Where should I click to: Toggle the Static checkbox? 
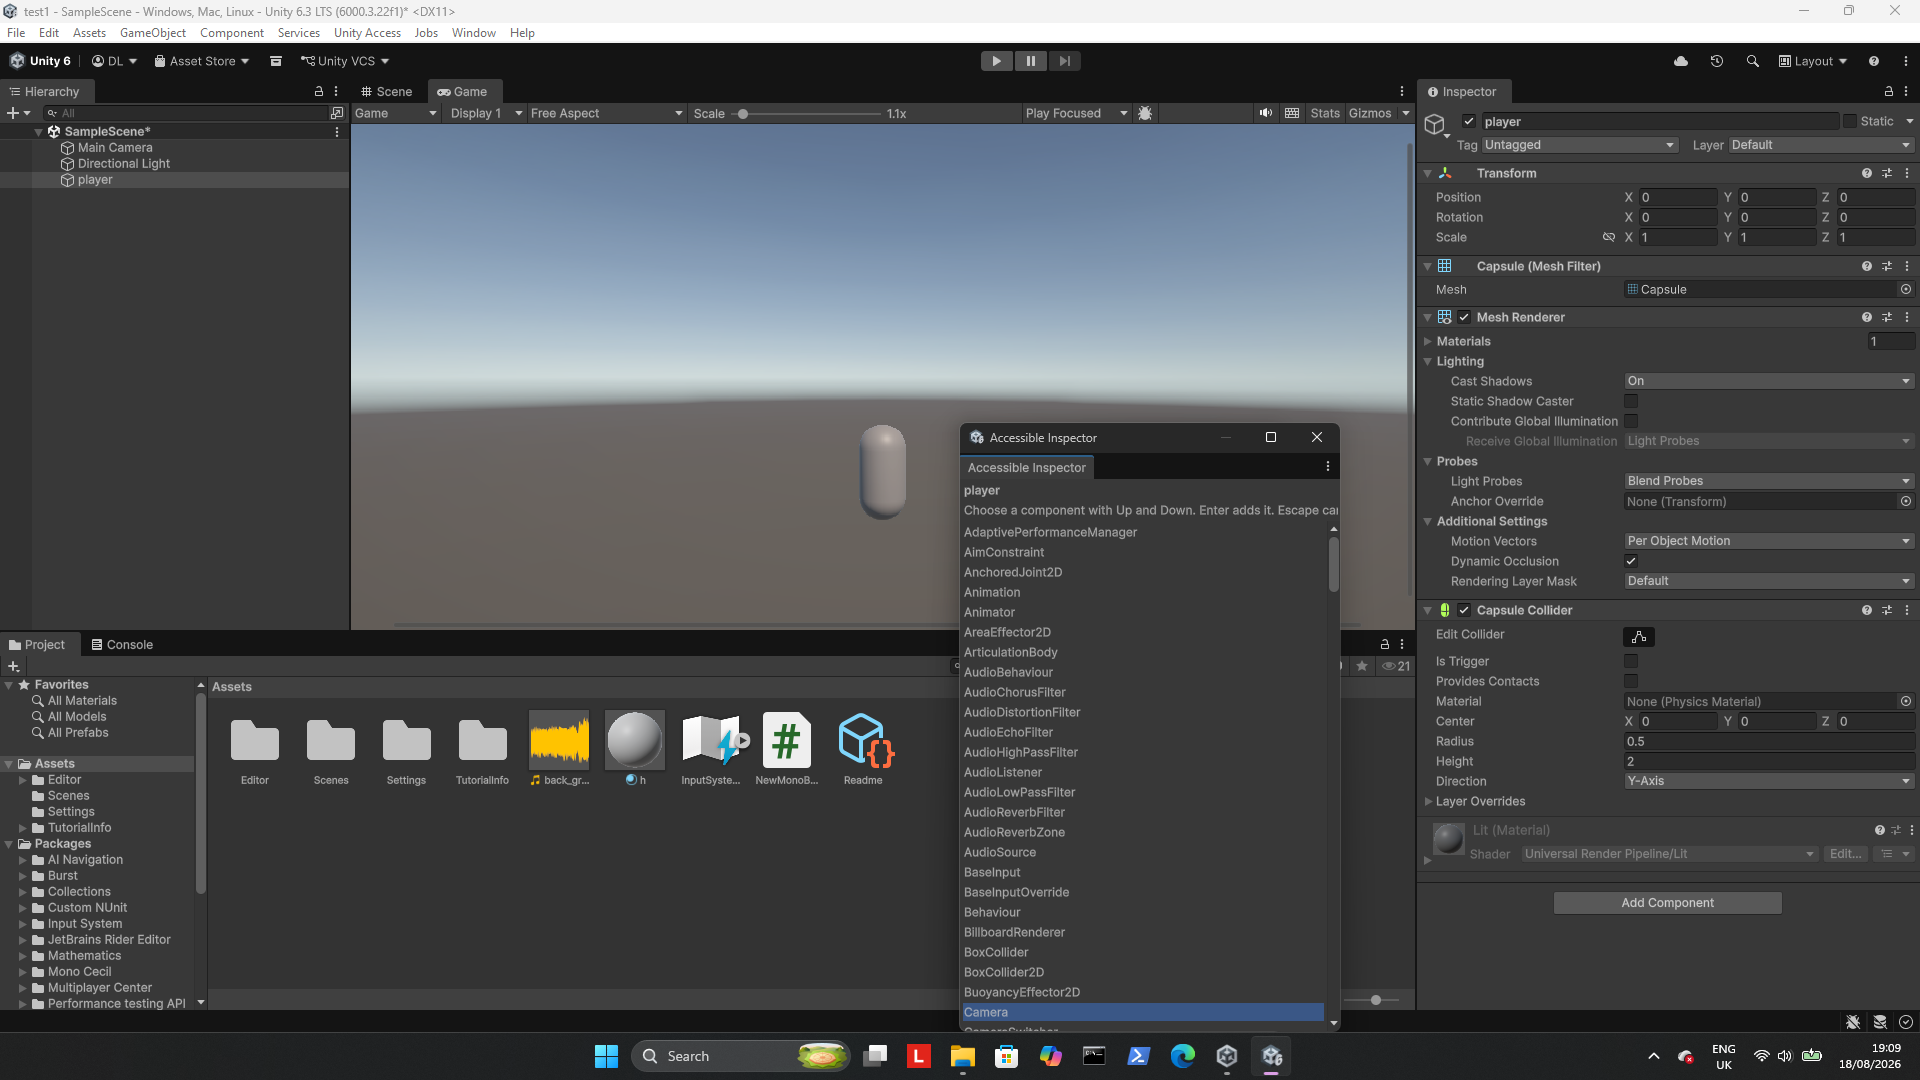pos(1850,121)
